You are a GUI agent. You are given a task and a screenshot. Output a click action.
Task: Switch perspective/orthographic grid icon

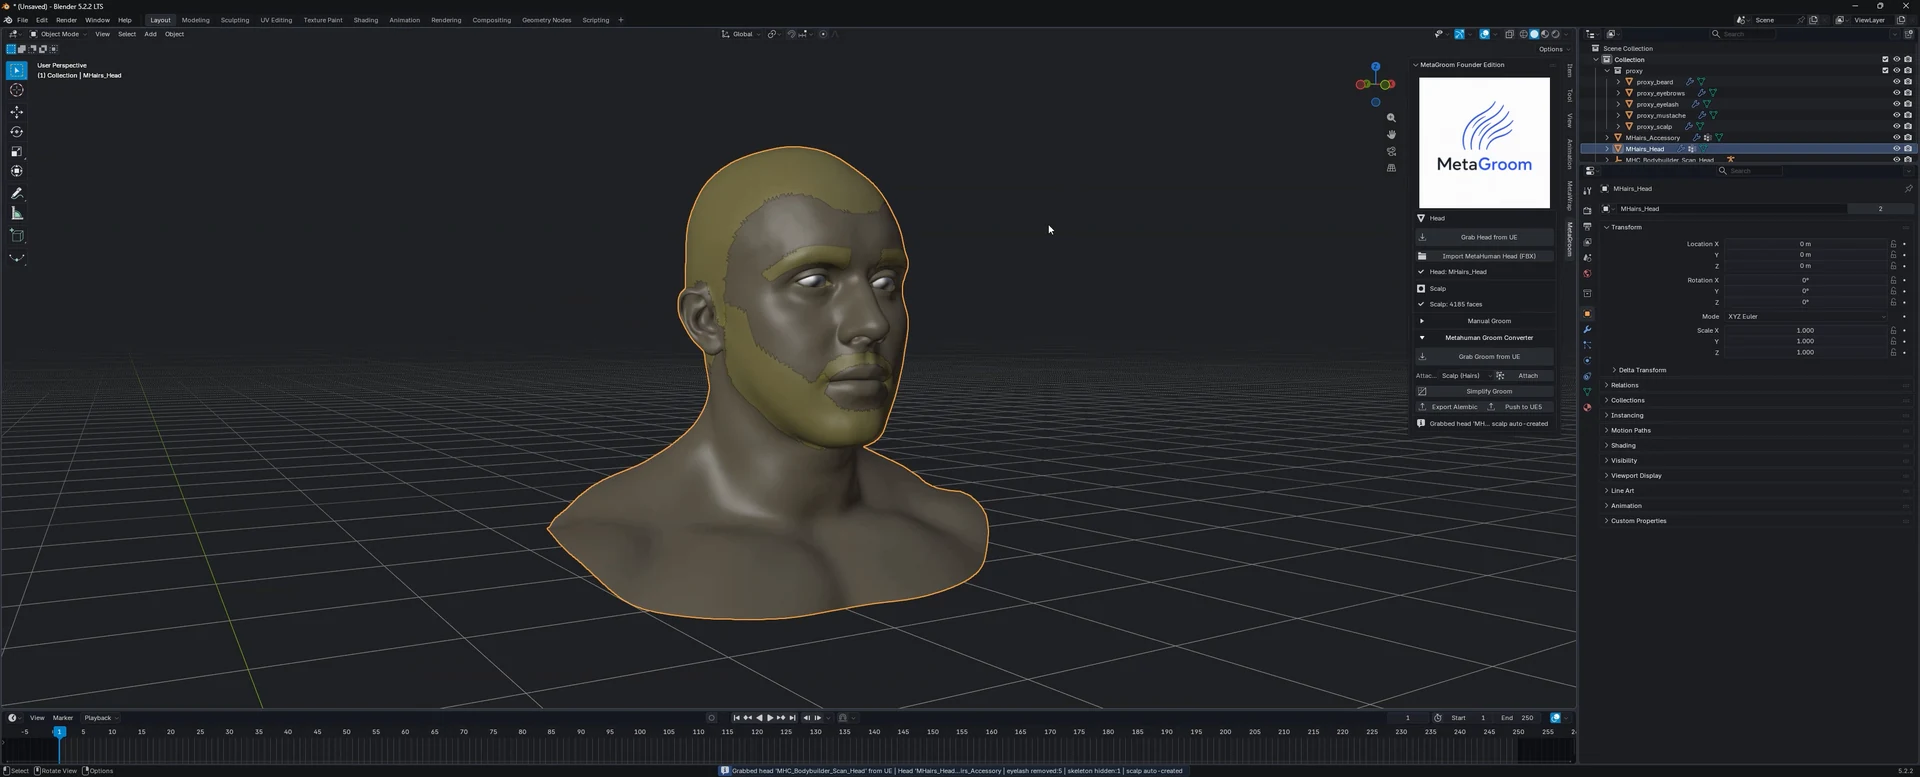(x=1391, y=168)
